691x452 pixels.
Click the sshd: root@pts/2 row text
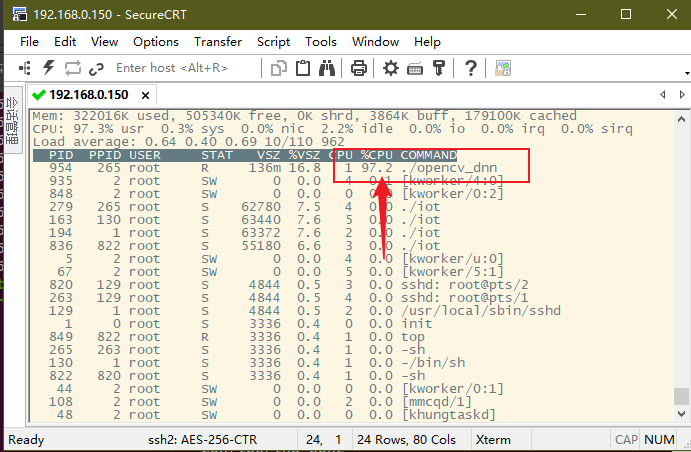point(465,285)
